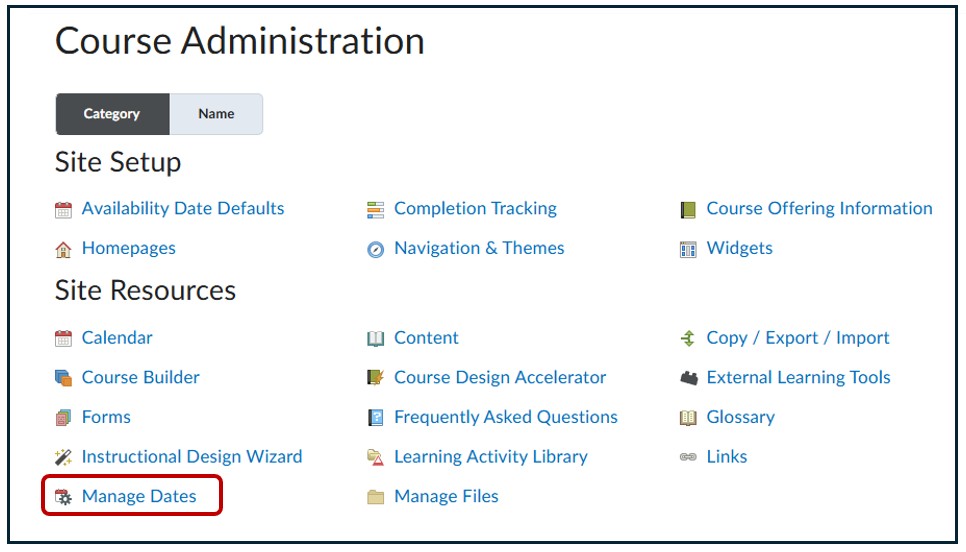This screenshot has width=966, height=552.
Task: Click the Homepages house icon
Action: [x=64, y=249]
